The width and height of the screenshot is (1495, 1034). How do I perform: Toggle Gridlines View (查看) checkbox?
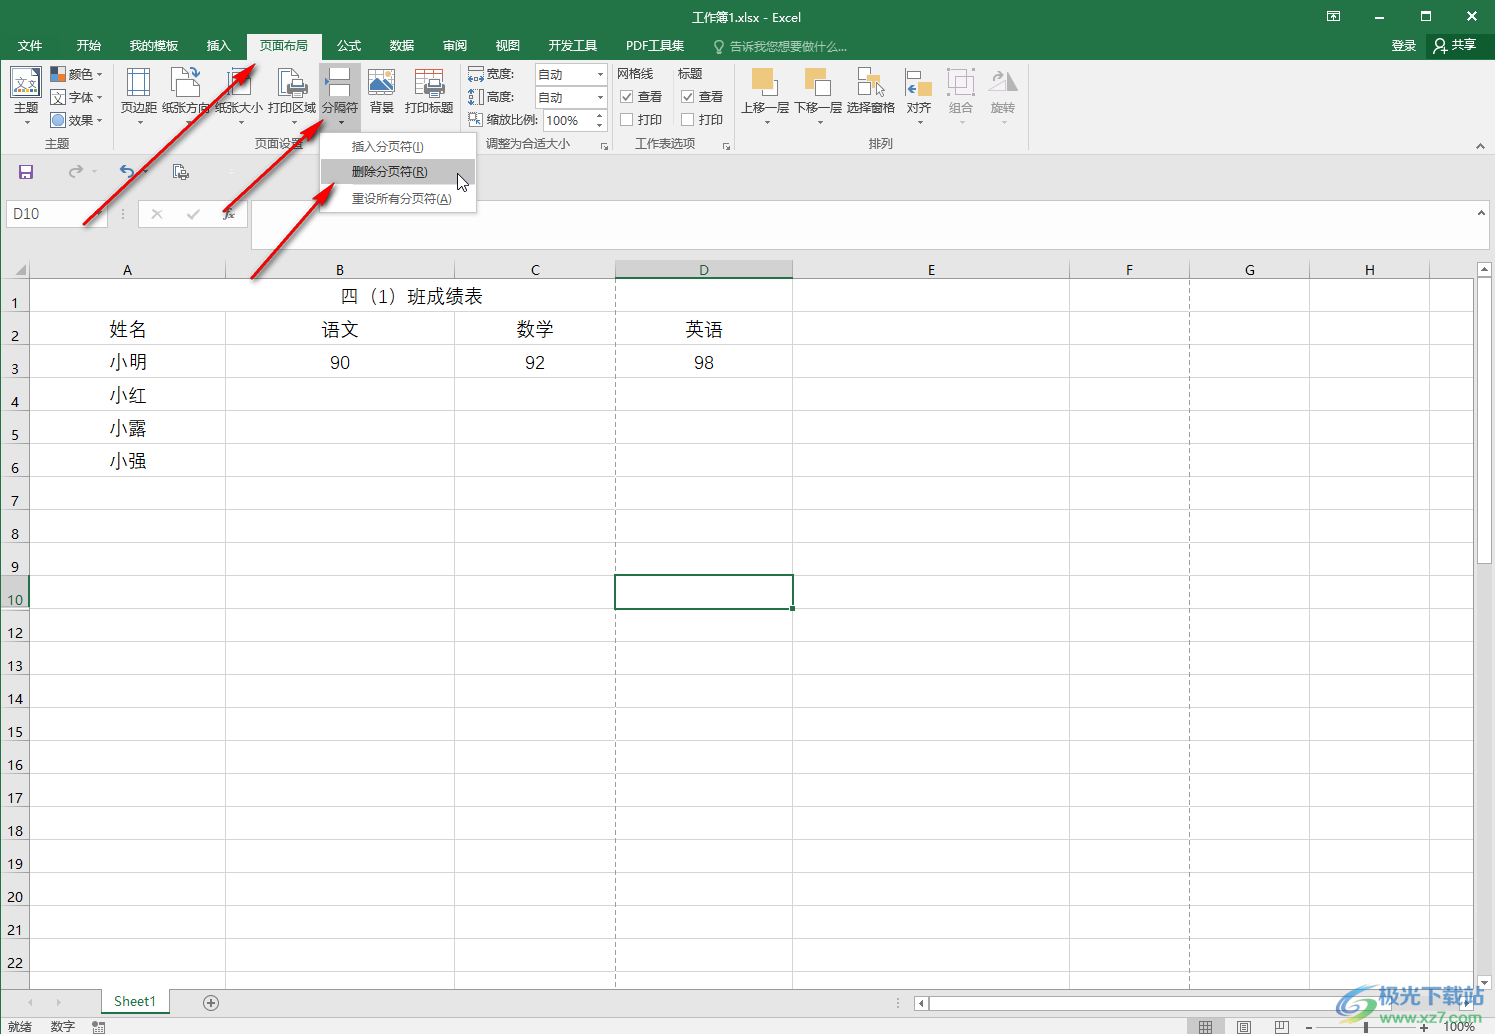[x=627, y=97]
